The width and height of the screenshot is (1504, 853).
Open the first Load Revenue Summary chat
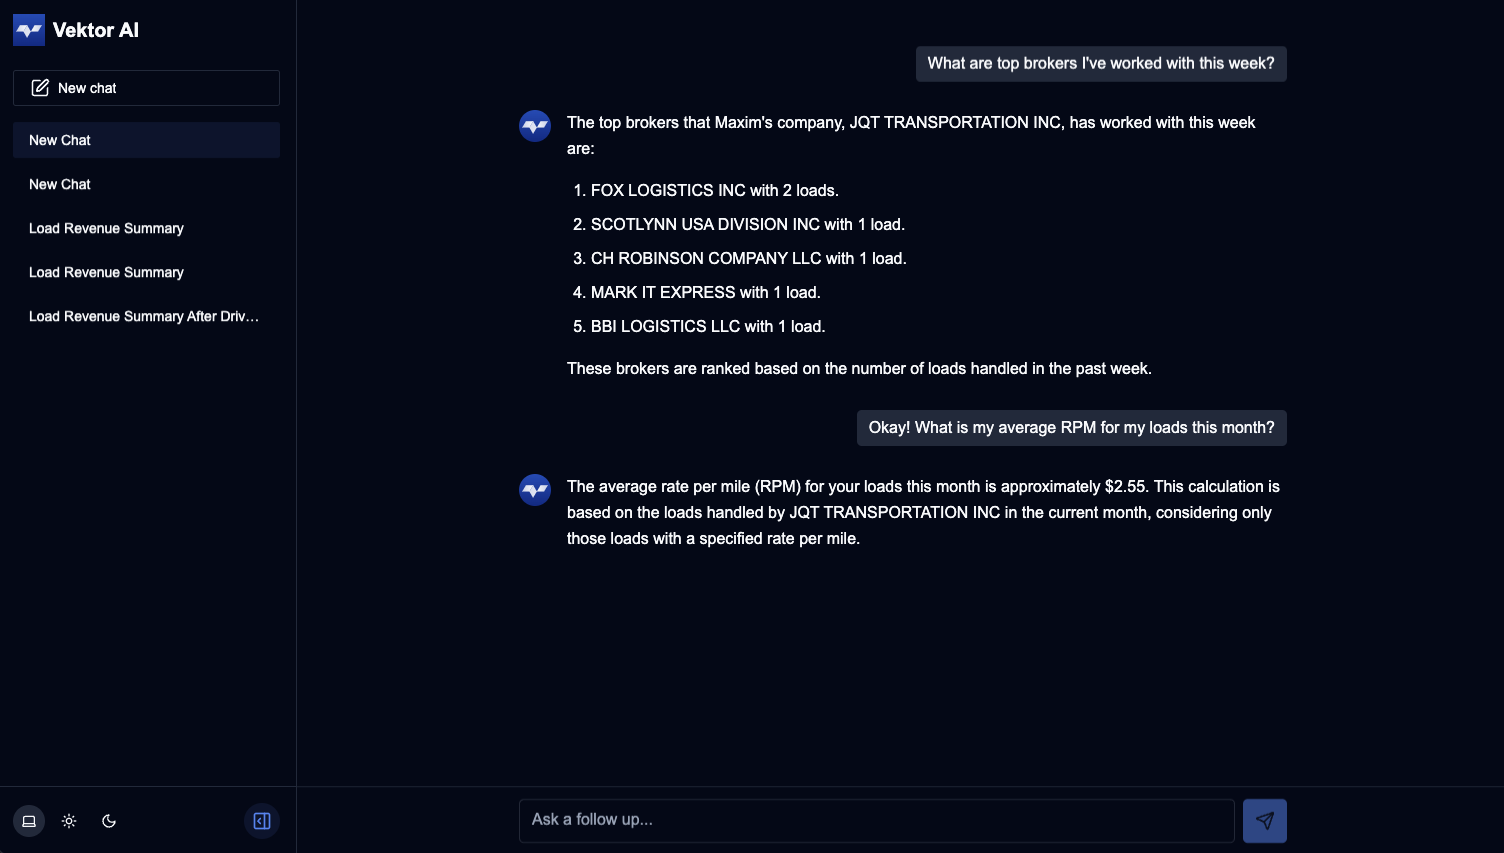[146, 228]
